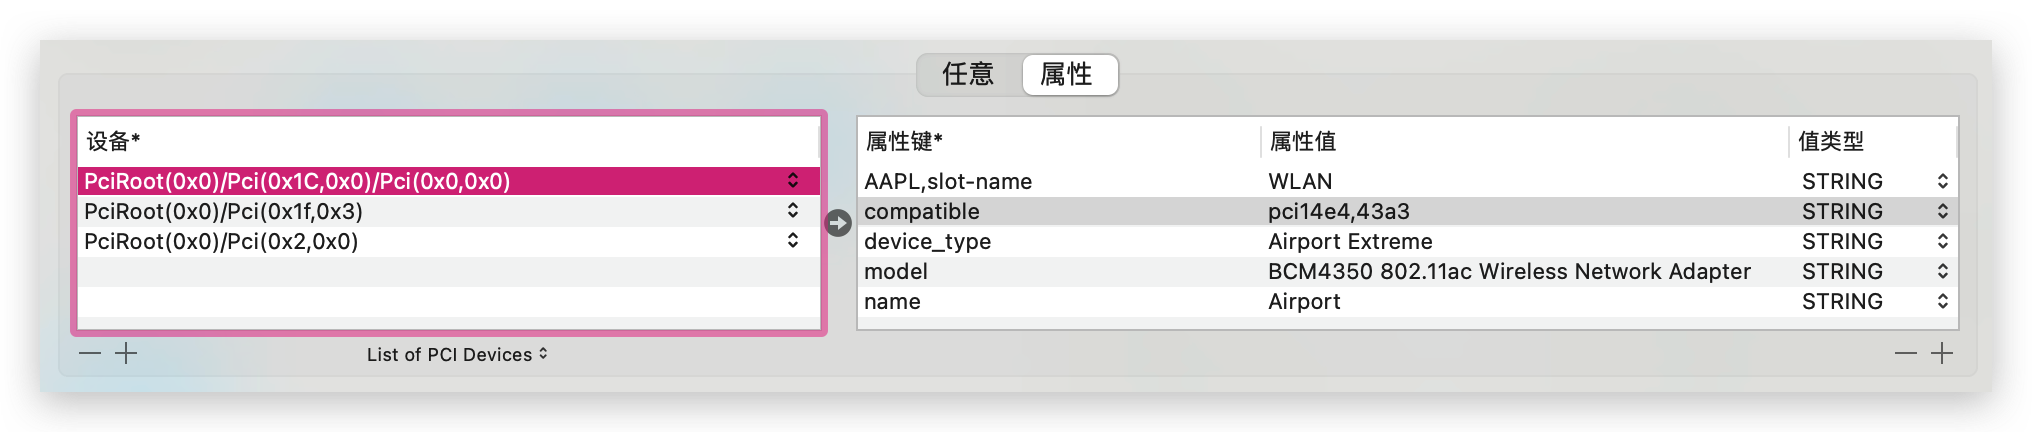Select model property key
Image resolution: width=2032 pixels, height=432 pixels.
pyautogui.click(x=896, y=271)
